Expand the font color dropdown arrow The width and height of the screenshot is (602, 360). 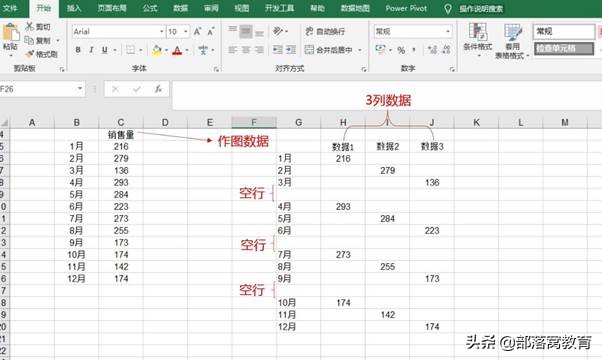coord(187,50)
